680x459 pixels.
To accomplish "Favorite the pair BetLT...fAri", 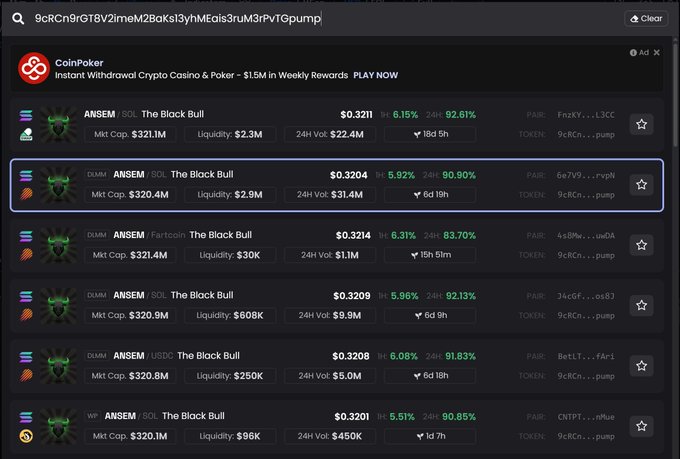I will [641, 366].
